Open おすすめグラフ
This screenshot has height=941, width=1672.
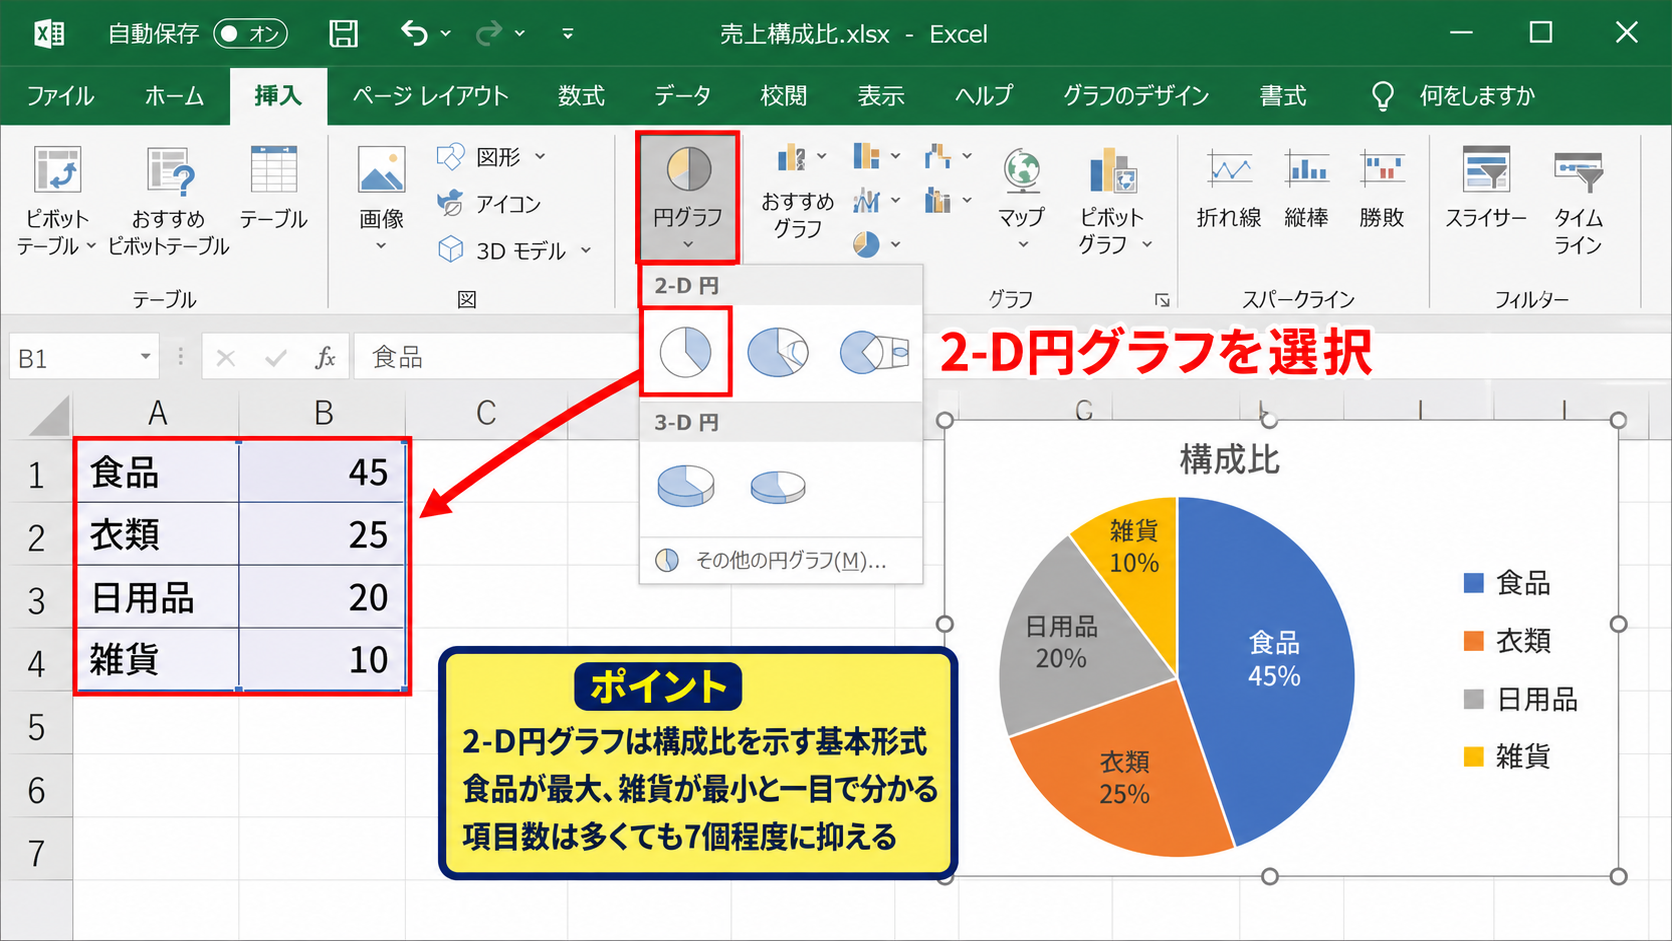[x=797, y=190]
